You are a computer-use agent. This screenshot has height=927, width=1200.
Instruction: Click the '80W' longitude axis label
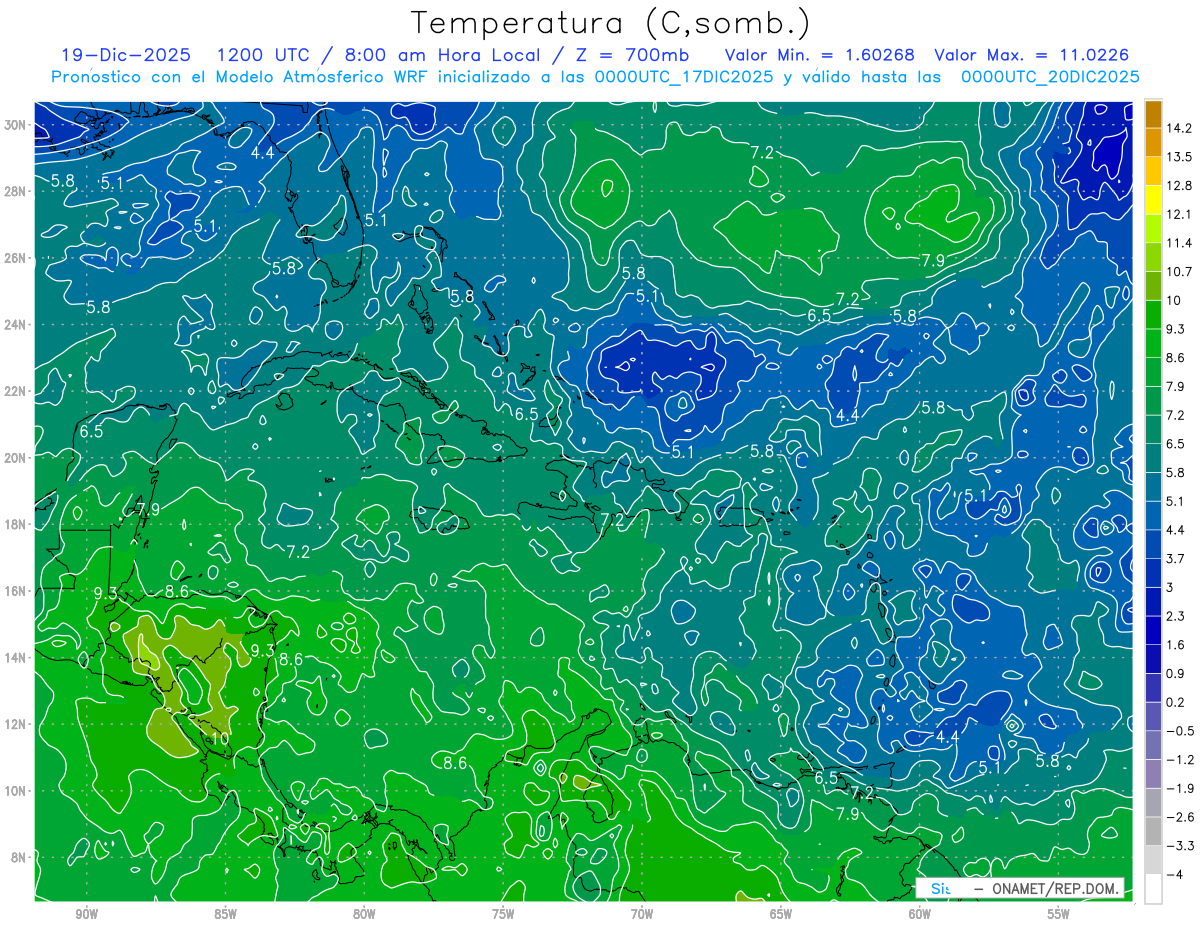coord(364,914)
